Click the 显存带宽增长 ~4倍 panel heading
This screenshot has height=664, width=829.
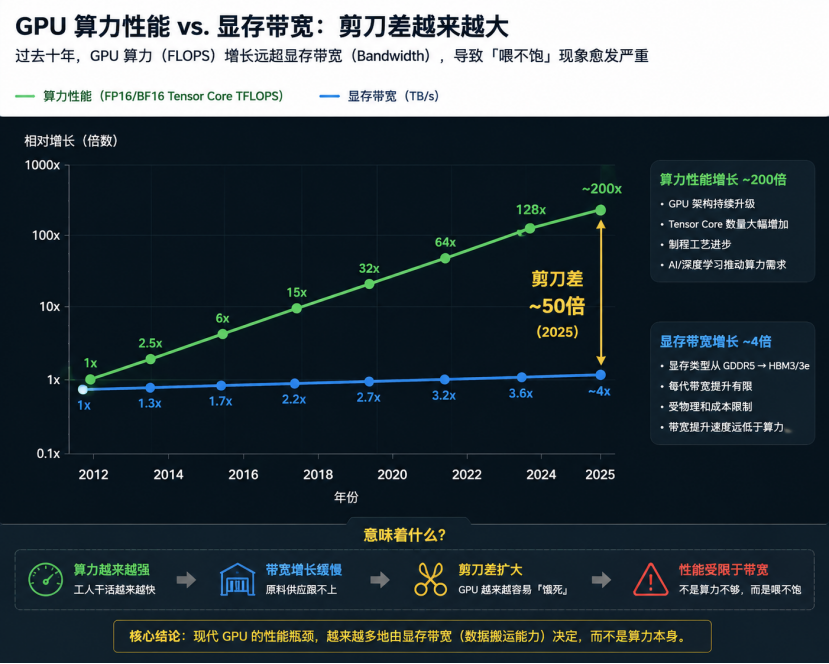coord(715,342)
